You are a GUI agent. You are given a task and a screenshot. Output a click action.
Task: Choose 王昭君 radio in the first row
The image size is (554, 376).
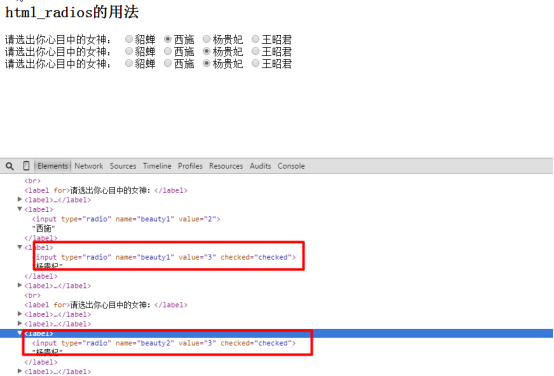point(255,39)
